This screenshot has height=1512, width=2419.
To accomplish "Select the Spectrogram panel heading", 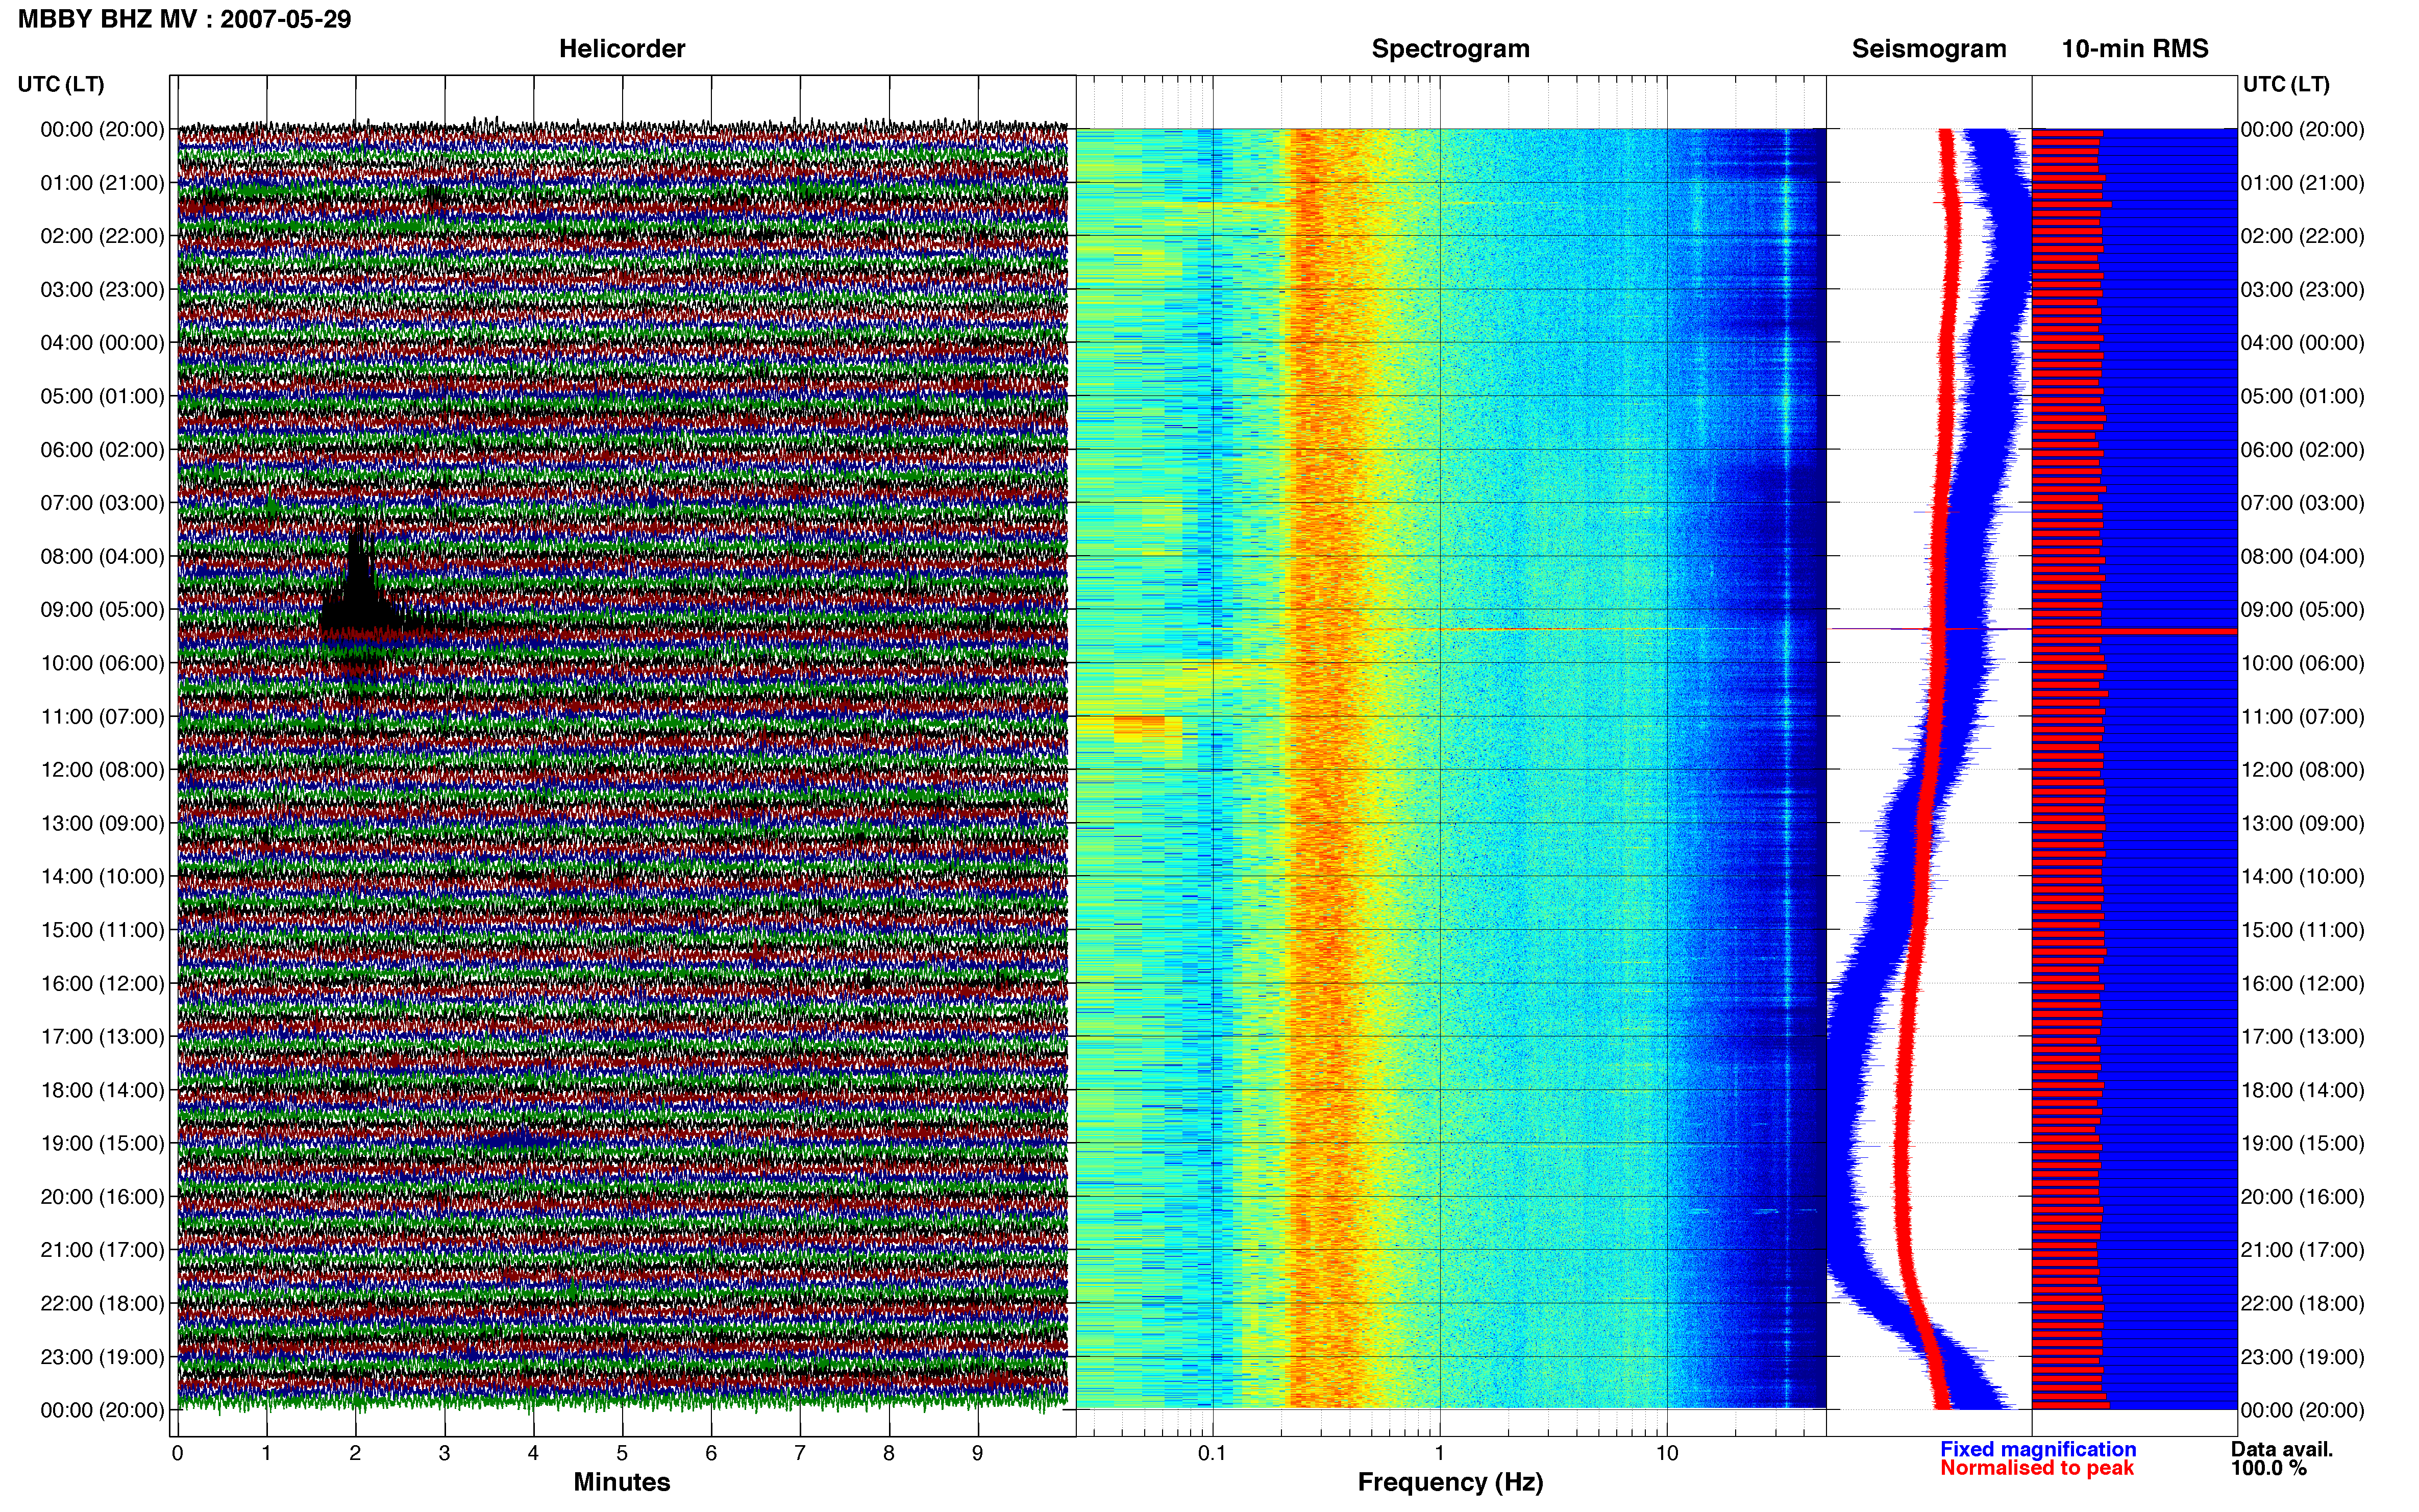I will (1450, 48).
